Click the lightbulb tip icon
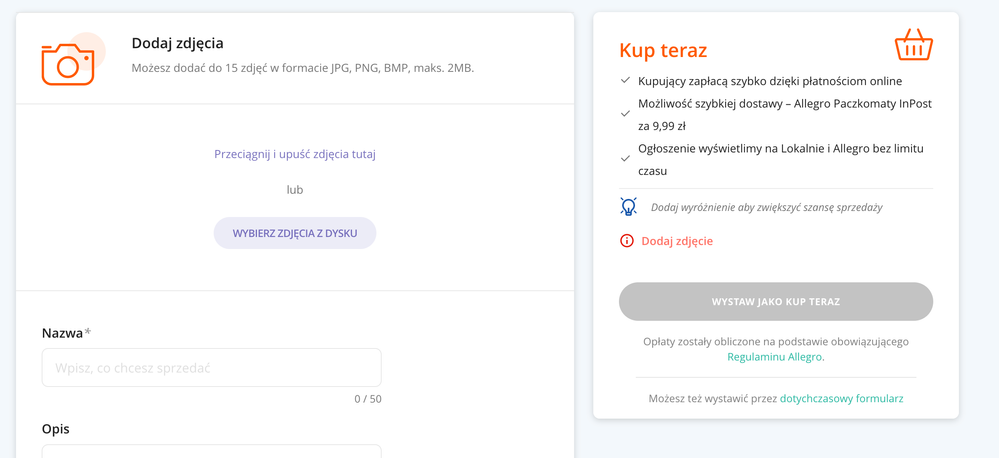The height and width of the screenshot is (458, 999). pos(628,206)
